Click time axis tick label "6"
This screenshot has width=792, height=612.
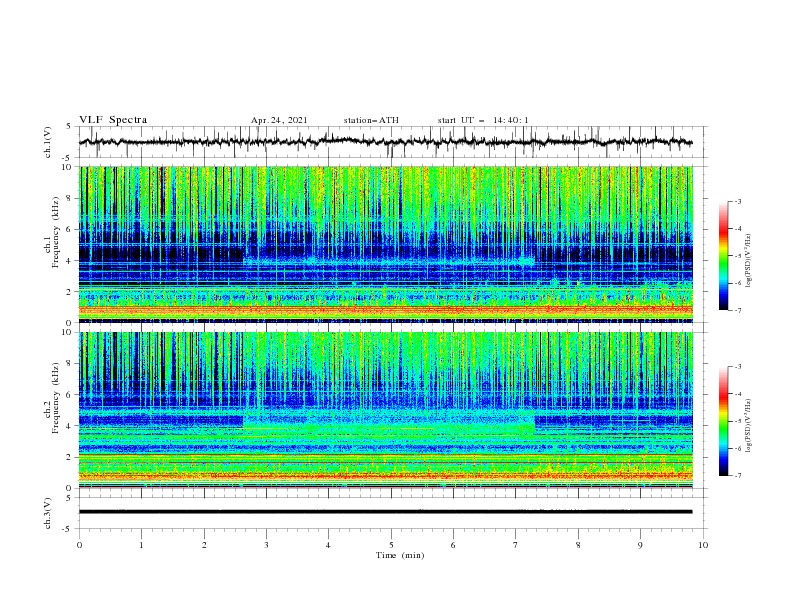click(x=453, y=545)
